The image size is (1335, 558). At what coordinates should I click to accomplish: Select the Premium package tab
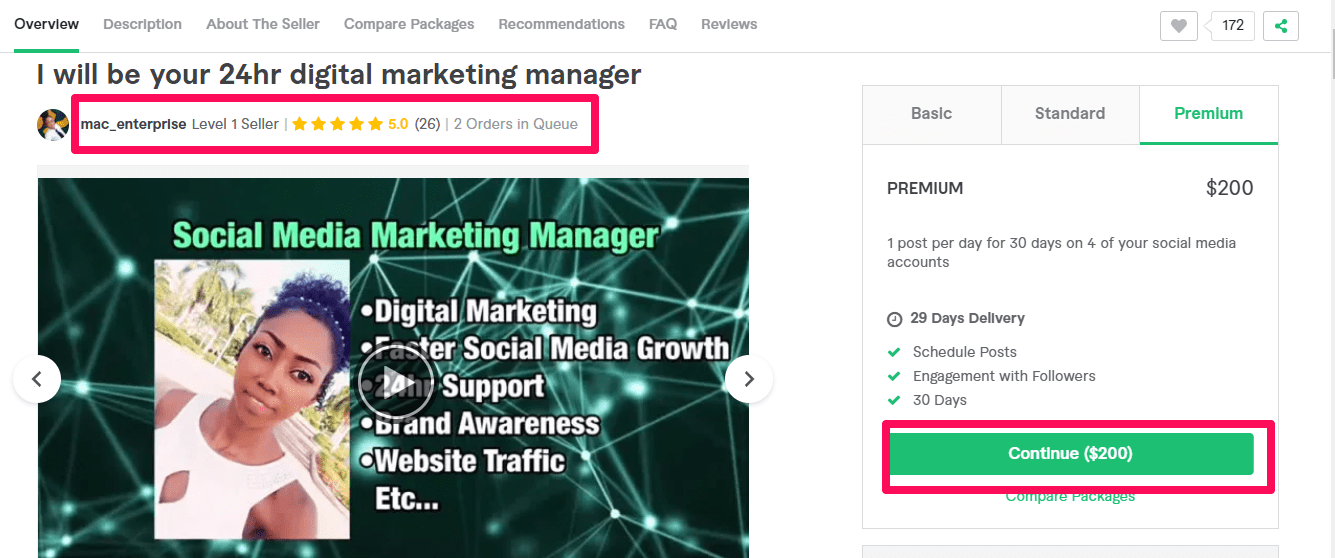1208,114
